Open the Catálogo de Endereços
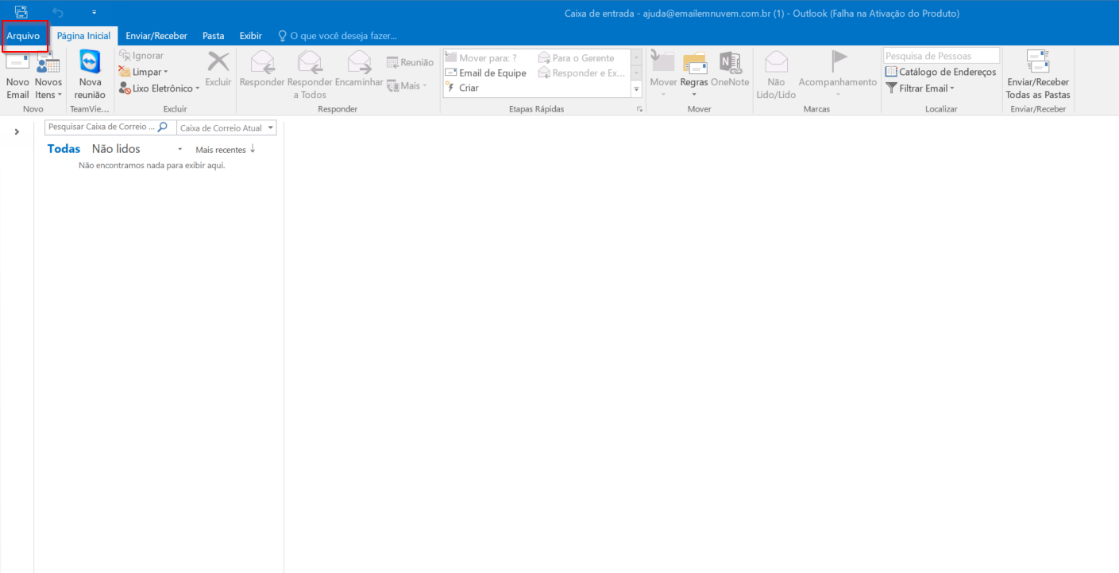 pos(940,72)
